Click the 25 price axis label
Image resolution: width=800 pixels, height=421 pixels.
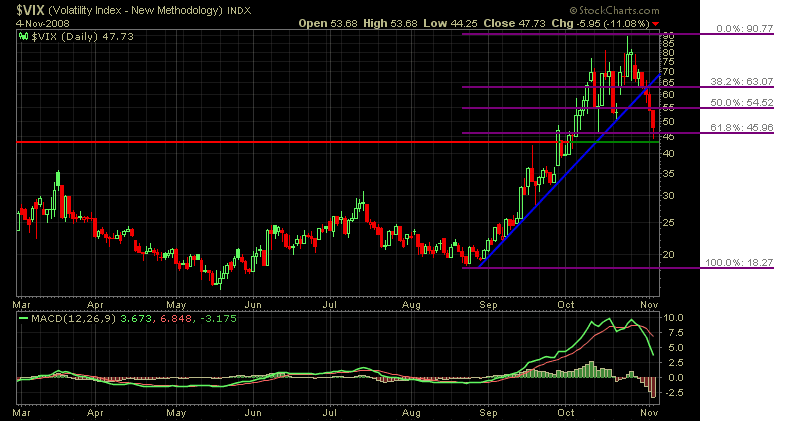[668, 222]
